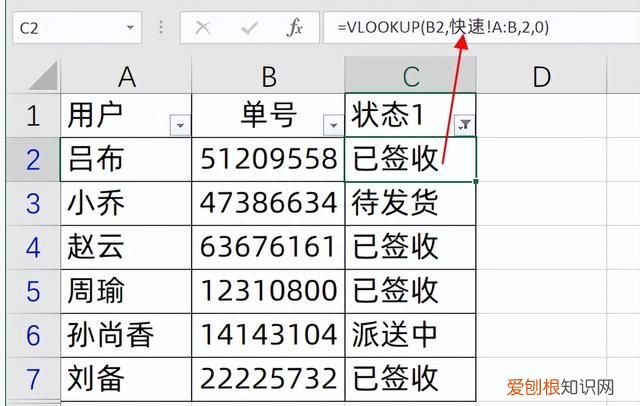Select row 7 header
The image size is (640, 406).
[x=33, y=379]
